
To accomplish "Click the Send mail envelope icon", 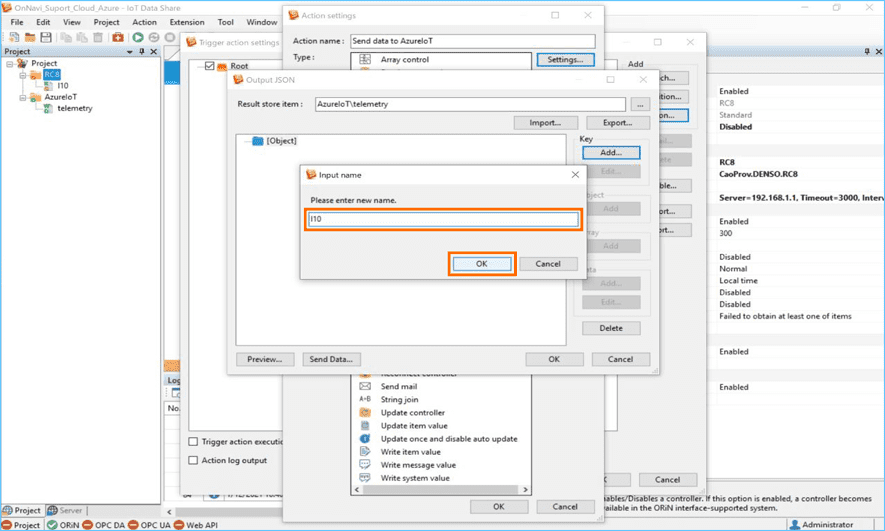I will coord(365,387).
